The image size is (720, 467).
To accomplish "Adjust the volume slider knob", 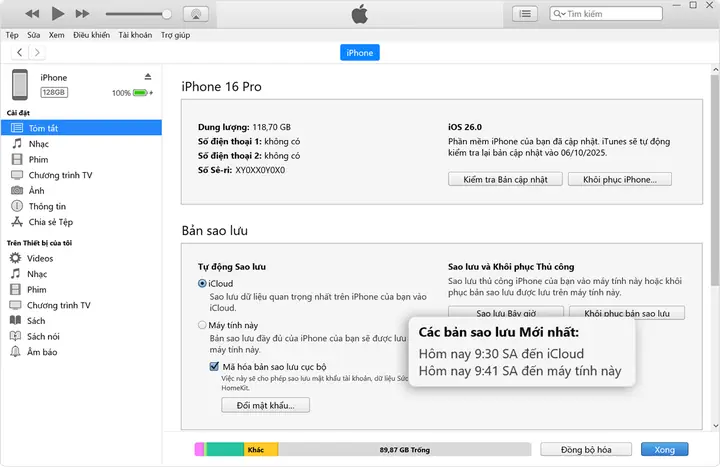I will point(167,14).
